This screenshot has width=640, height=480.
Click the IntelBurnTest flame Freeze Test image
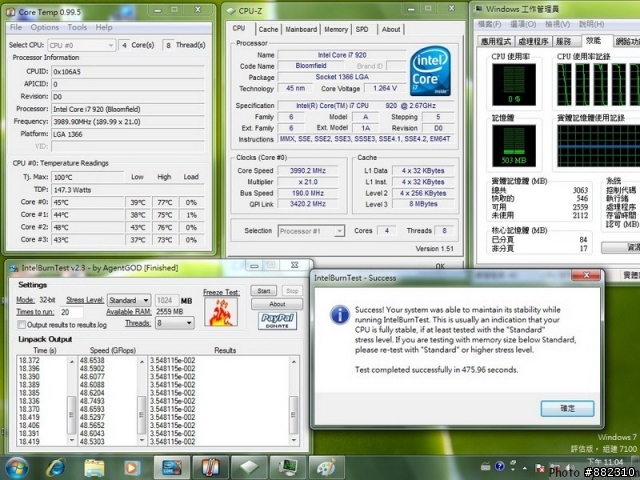(x=221, y=312)
